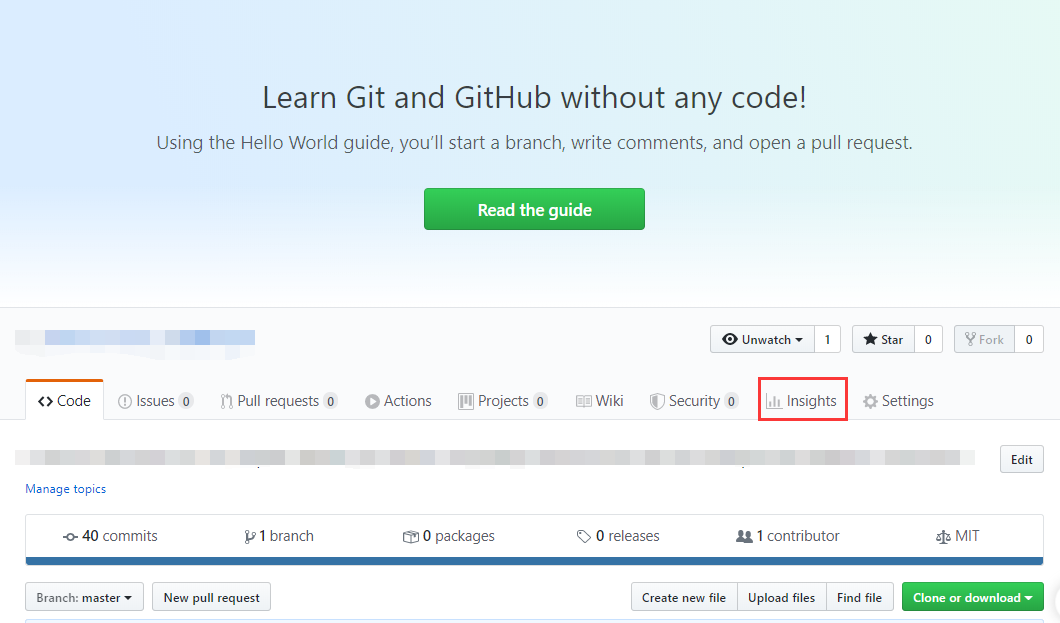Open the Insights tab

(802, 400)
